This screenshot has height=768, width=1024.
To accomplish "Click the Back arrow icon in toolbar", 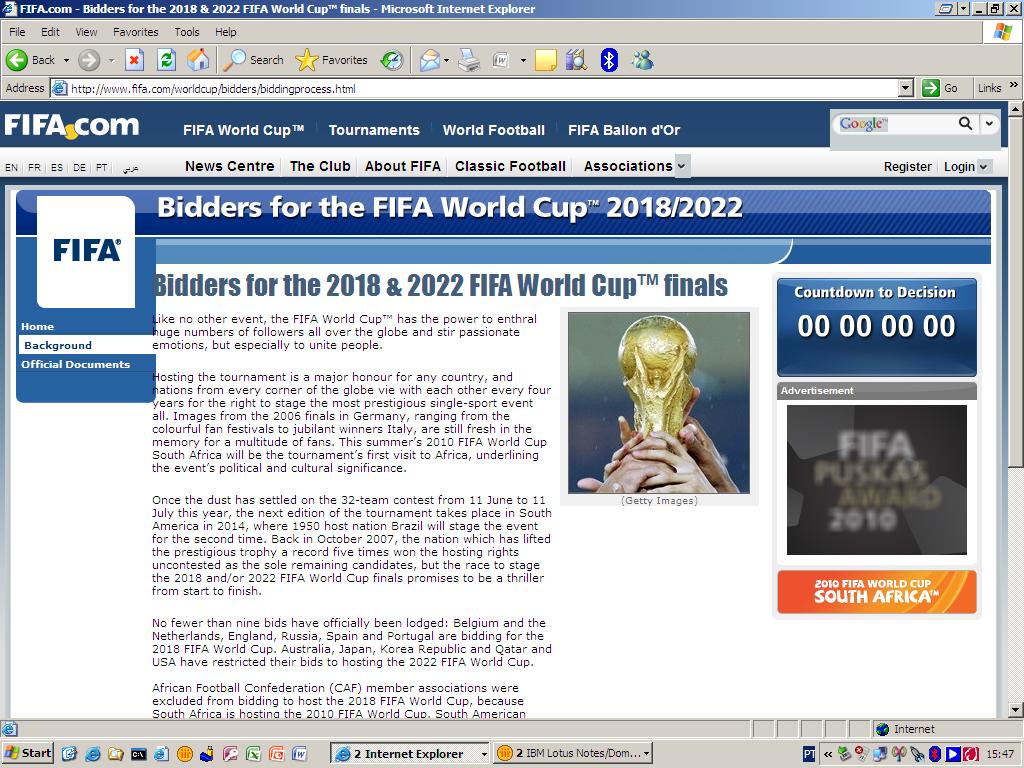I will click(16, 60).
